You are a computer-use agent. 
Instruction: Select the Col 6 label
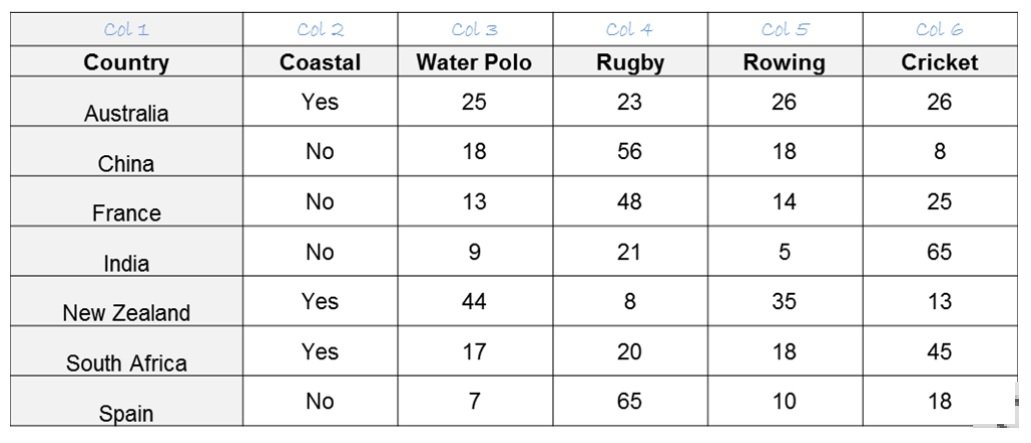[939, 30]
